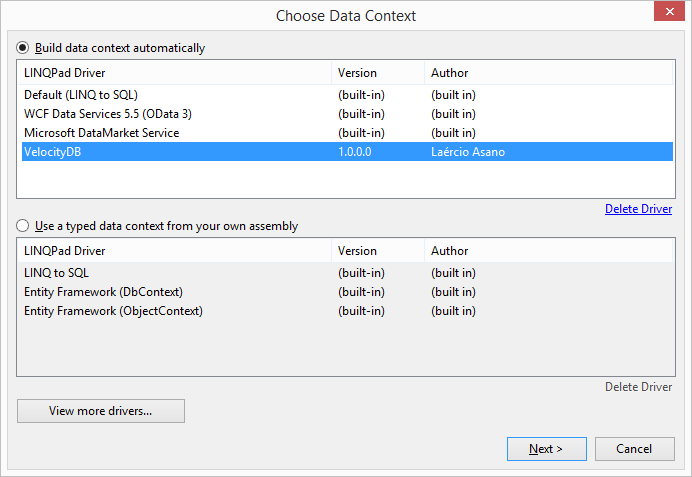
Task: Click Version column header in upper list
Action: 378,73
